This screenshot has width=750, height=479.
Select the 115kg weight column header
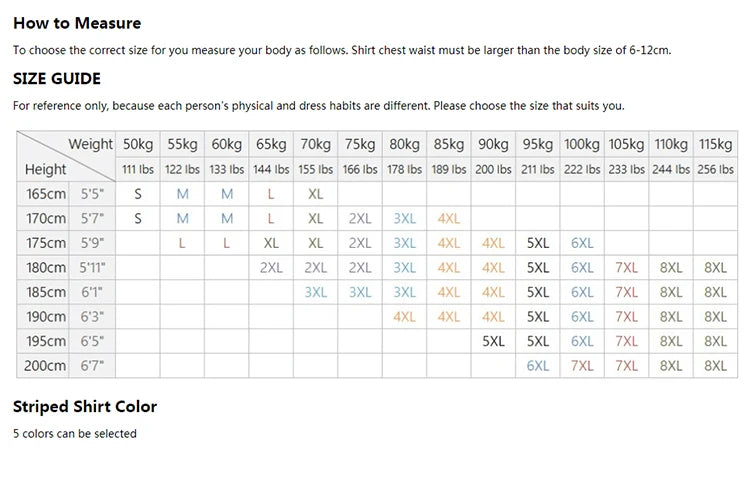click(715, 144)
